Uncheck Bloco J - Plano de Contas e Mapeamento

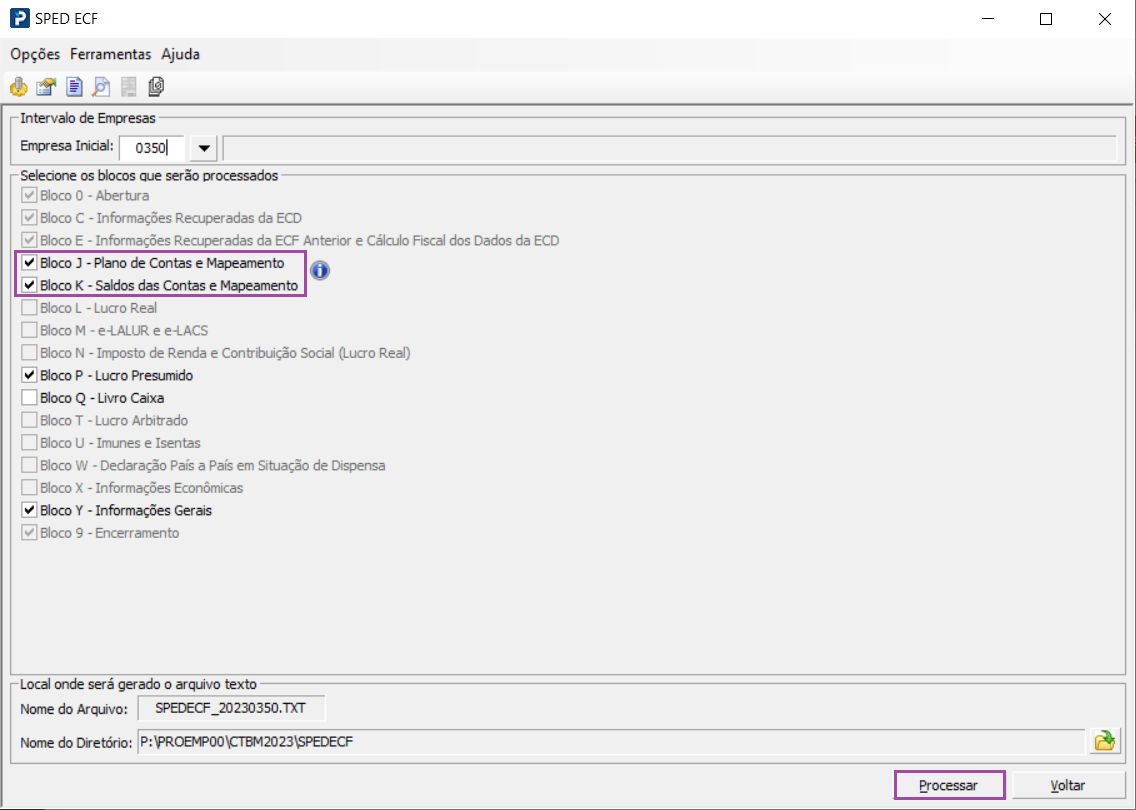(x=29, y=263)
